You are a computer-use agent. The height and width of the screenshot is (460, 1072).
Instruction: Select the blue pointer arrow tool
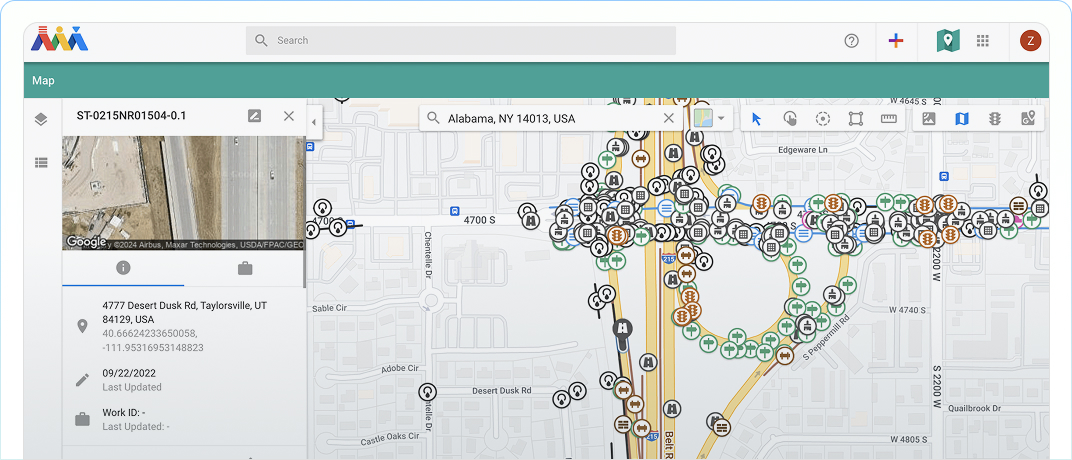(x=756, y=118)
